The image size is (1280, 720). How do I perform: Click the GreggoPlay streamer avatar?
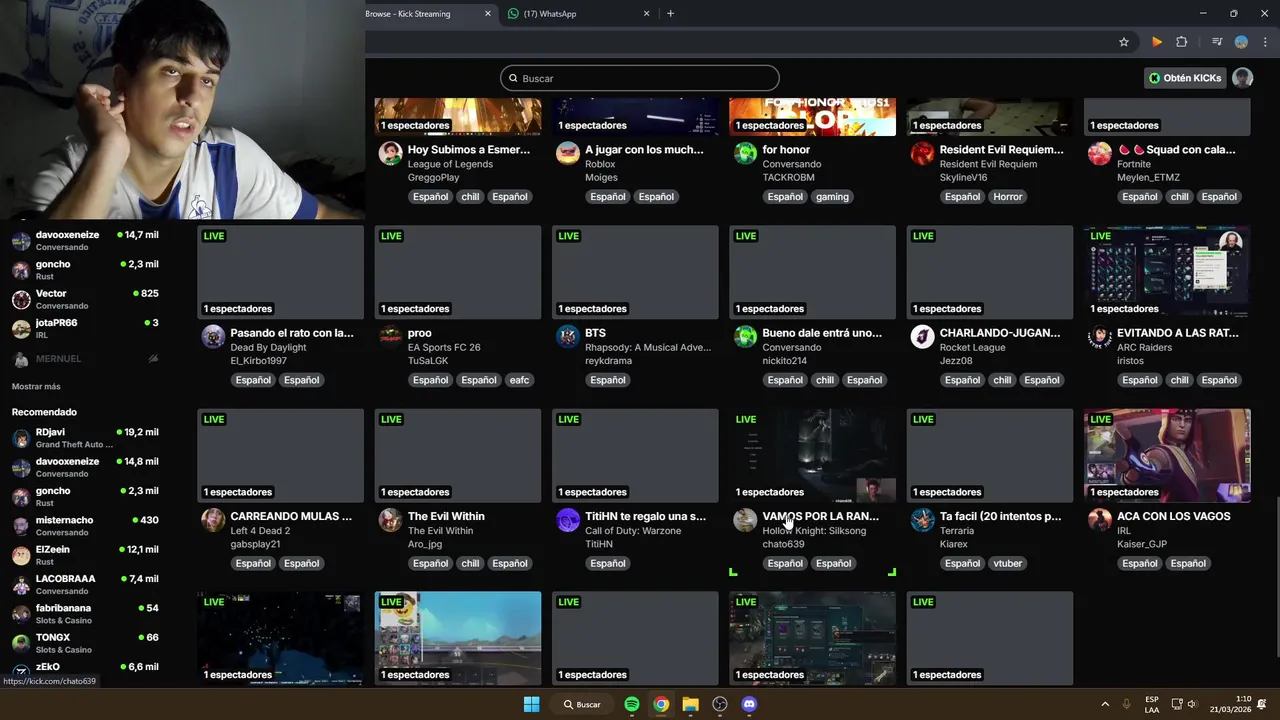pyautogui.click(x=390, y=153)
